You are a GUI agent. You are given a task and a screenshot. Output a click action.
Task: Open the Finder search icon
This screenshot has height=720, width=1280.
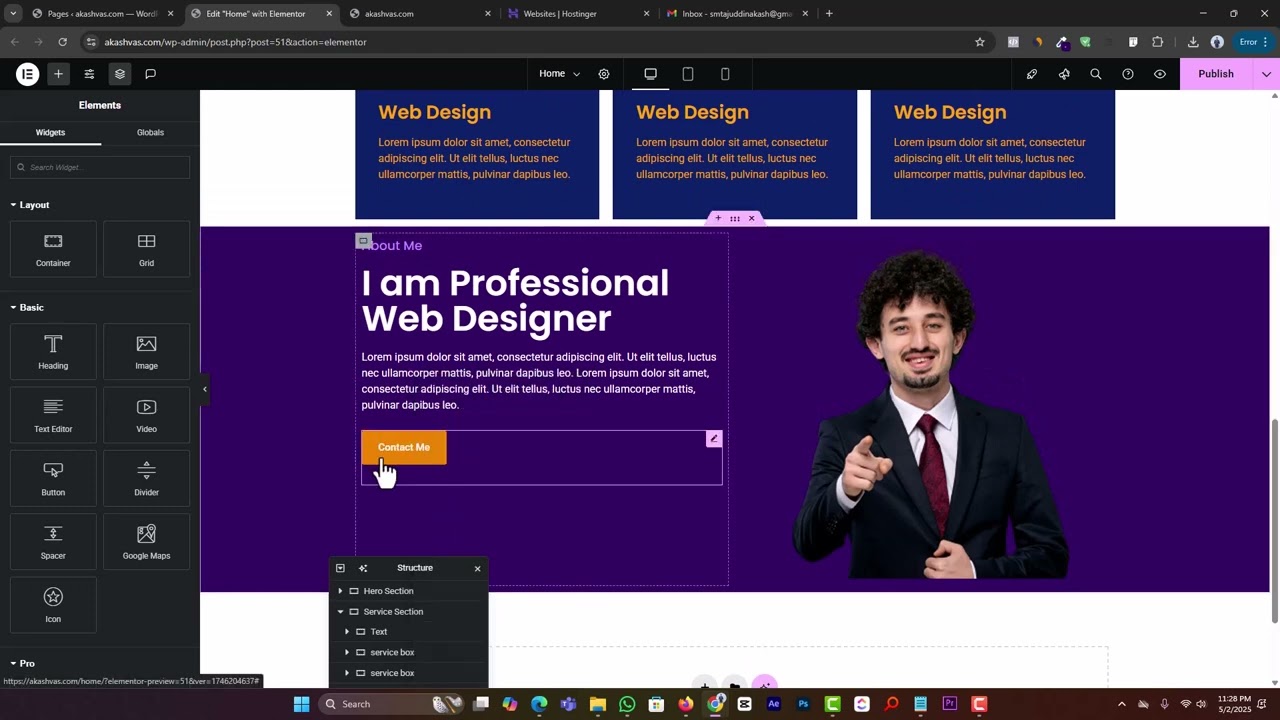pyautogui.click(x=1096, y=74)
